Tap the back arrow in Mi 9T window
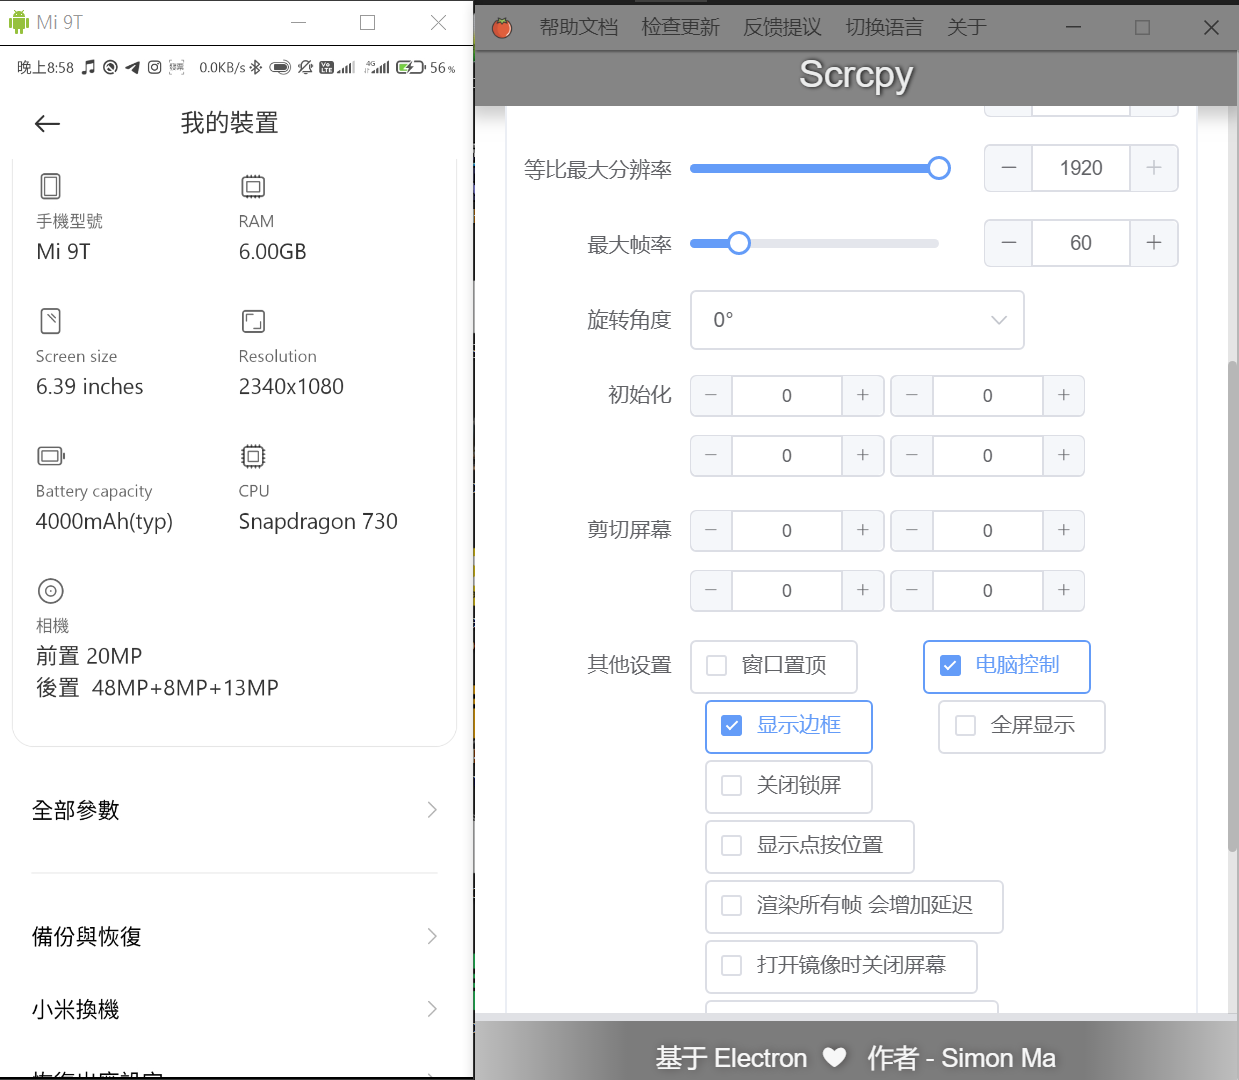The width and height of the screenshot is (1239, 1080). click(47, 124)
